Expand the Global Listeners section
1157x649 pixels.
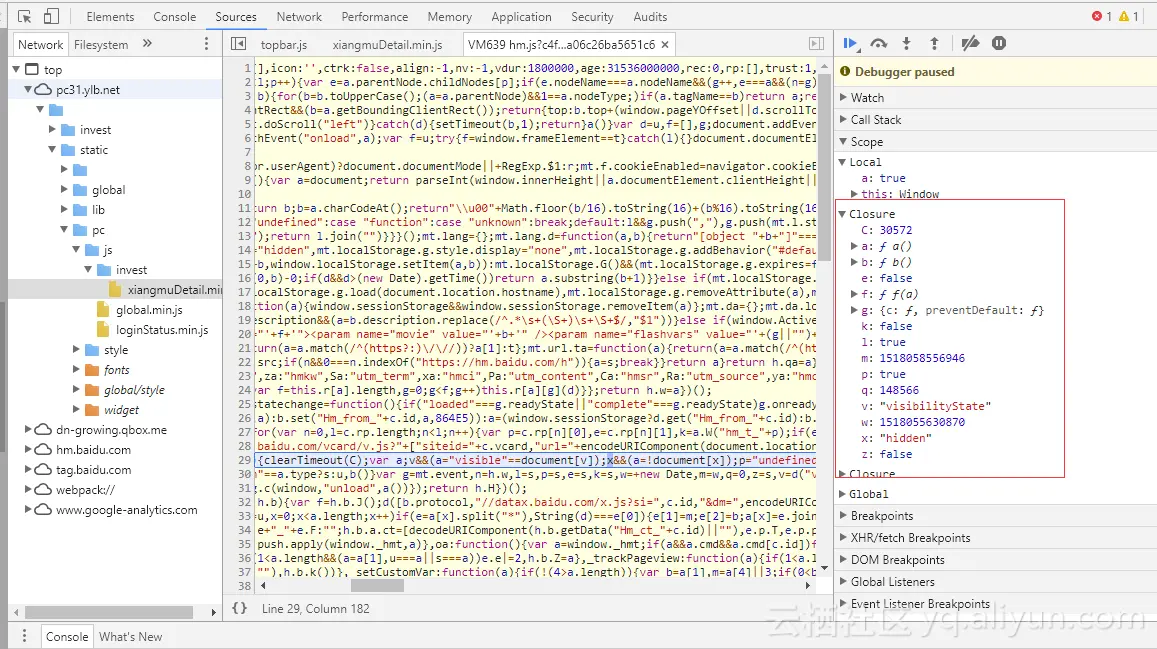point(844,582)
